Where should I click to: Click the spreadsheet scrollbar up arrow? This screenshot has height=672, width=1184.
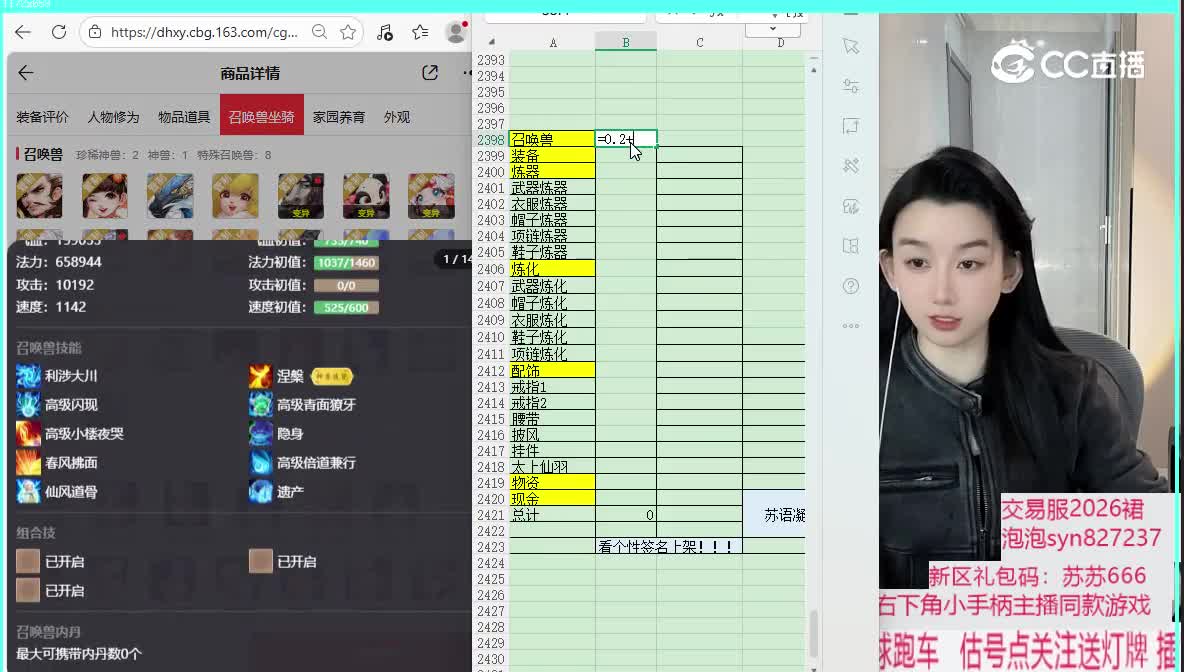814,70
